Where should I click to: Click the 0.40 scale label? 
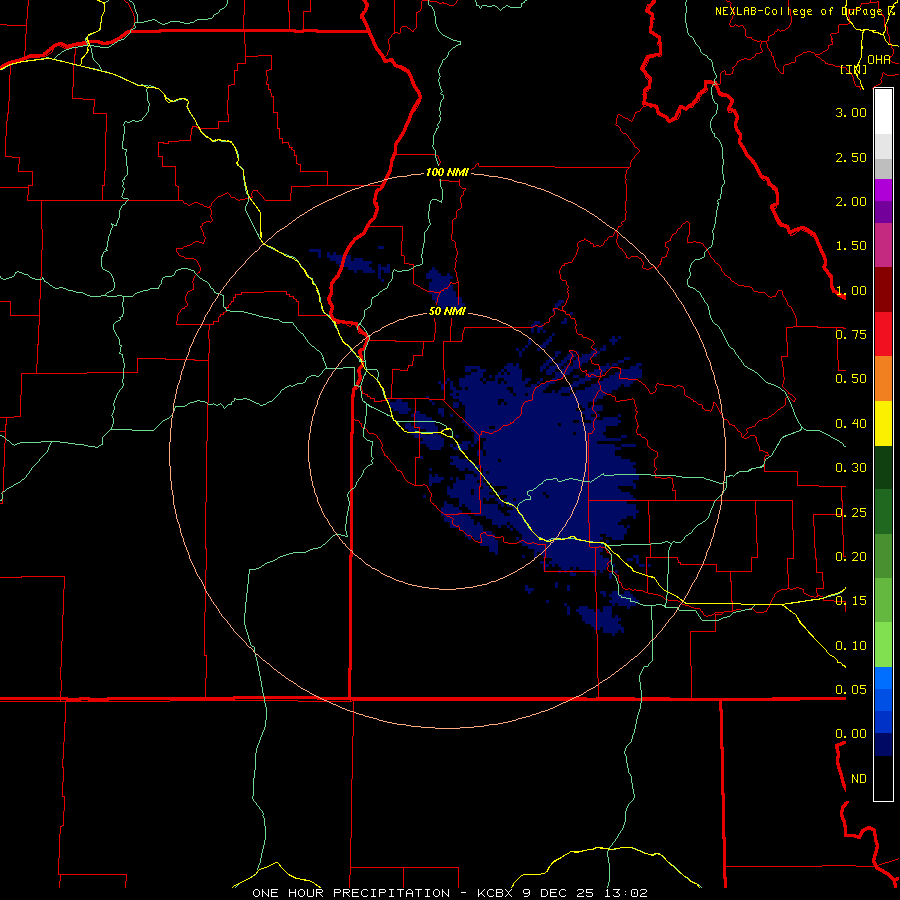point(851,424)
